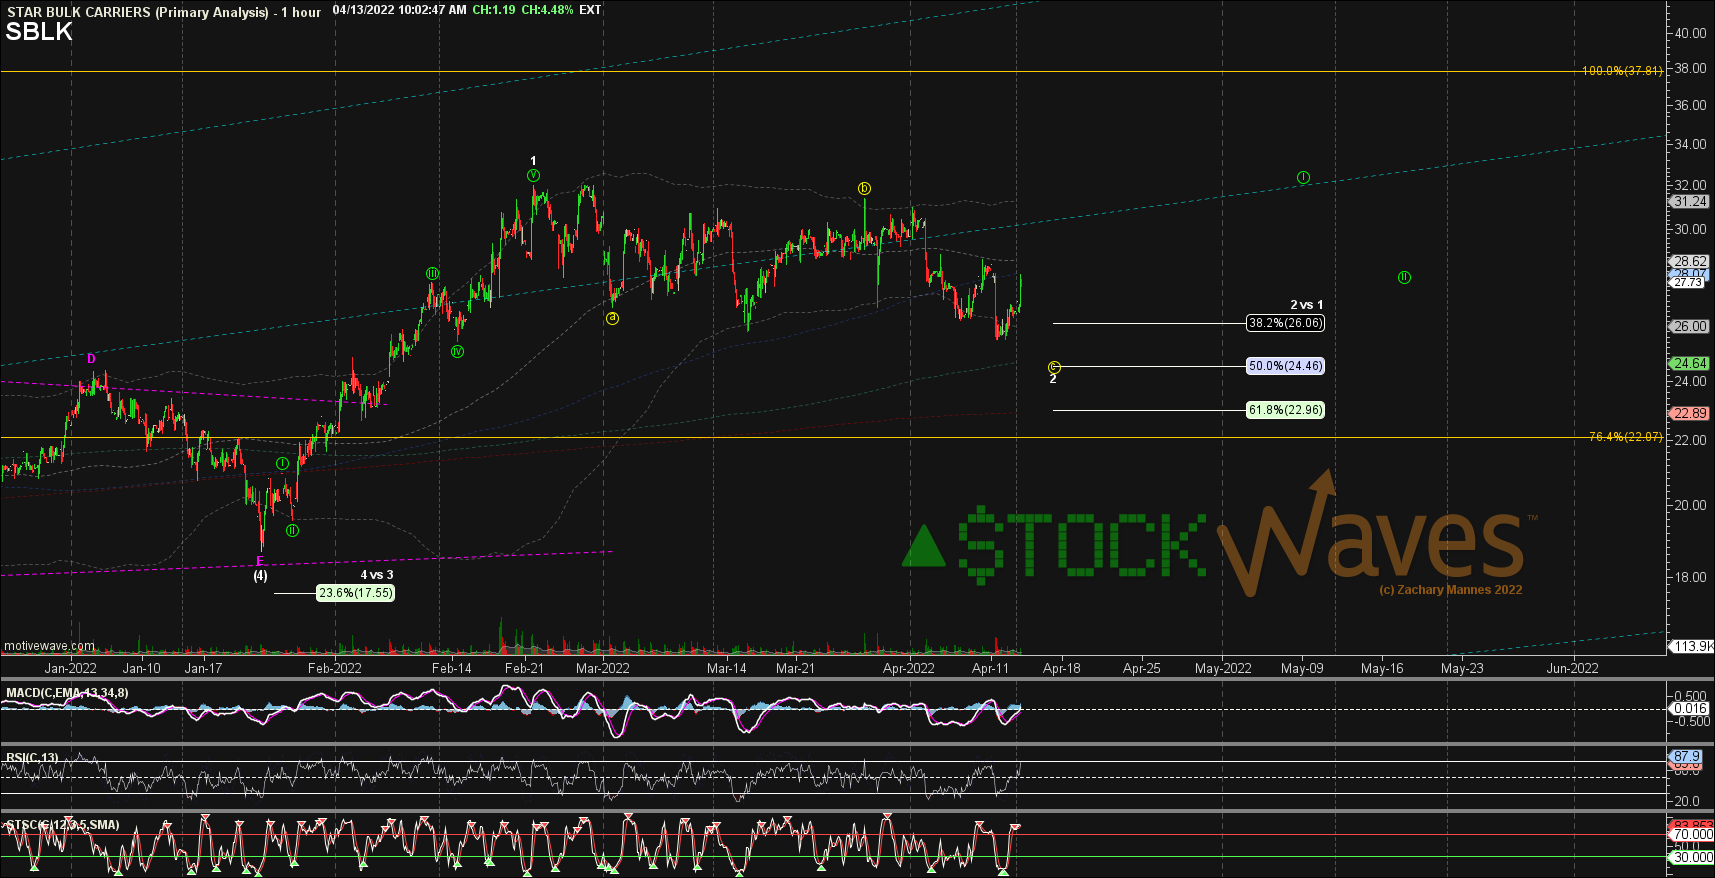Image resolution: width=1715 pixels, height=878 pixels.
Task: Click the stochastic 30.000 level tag
Action: tap(1692, 857)
